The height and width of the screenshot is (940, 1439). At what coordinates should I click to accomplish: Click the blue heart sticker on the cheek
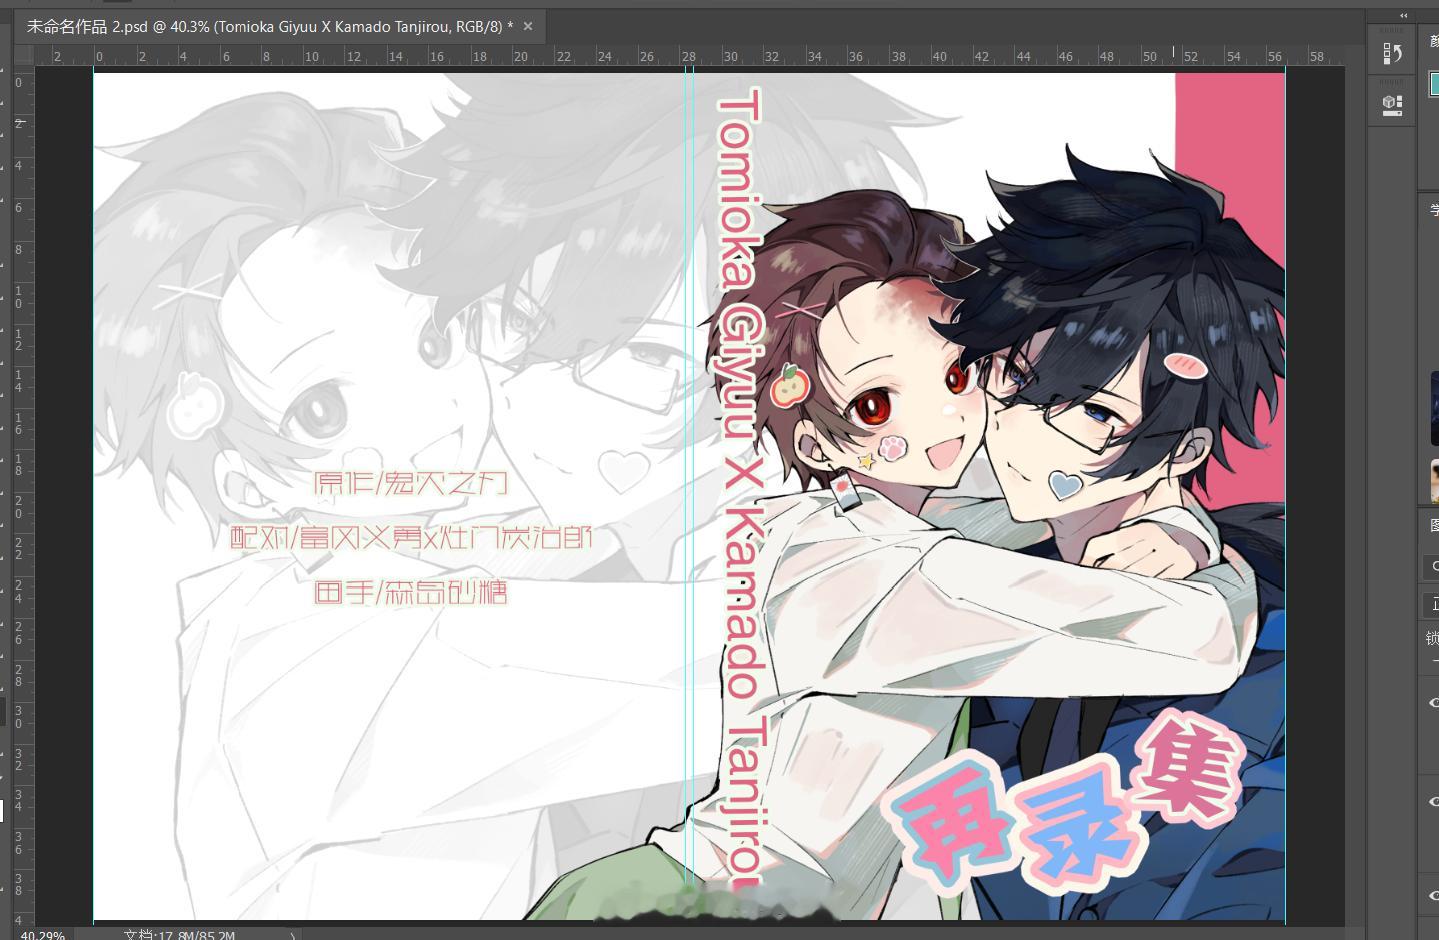coord(1066,485)
